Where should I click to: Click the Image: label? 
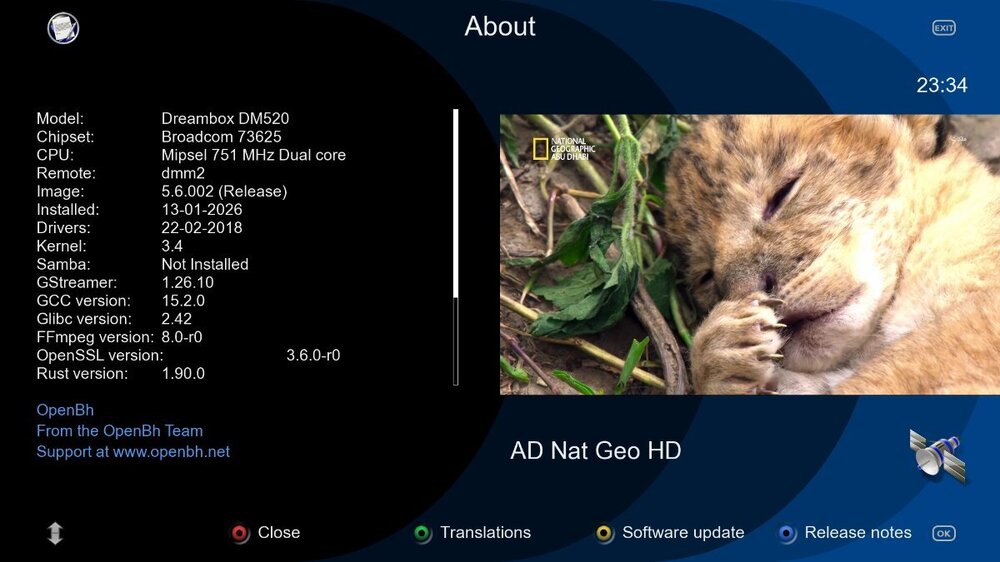click(x=60, y=191)
